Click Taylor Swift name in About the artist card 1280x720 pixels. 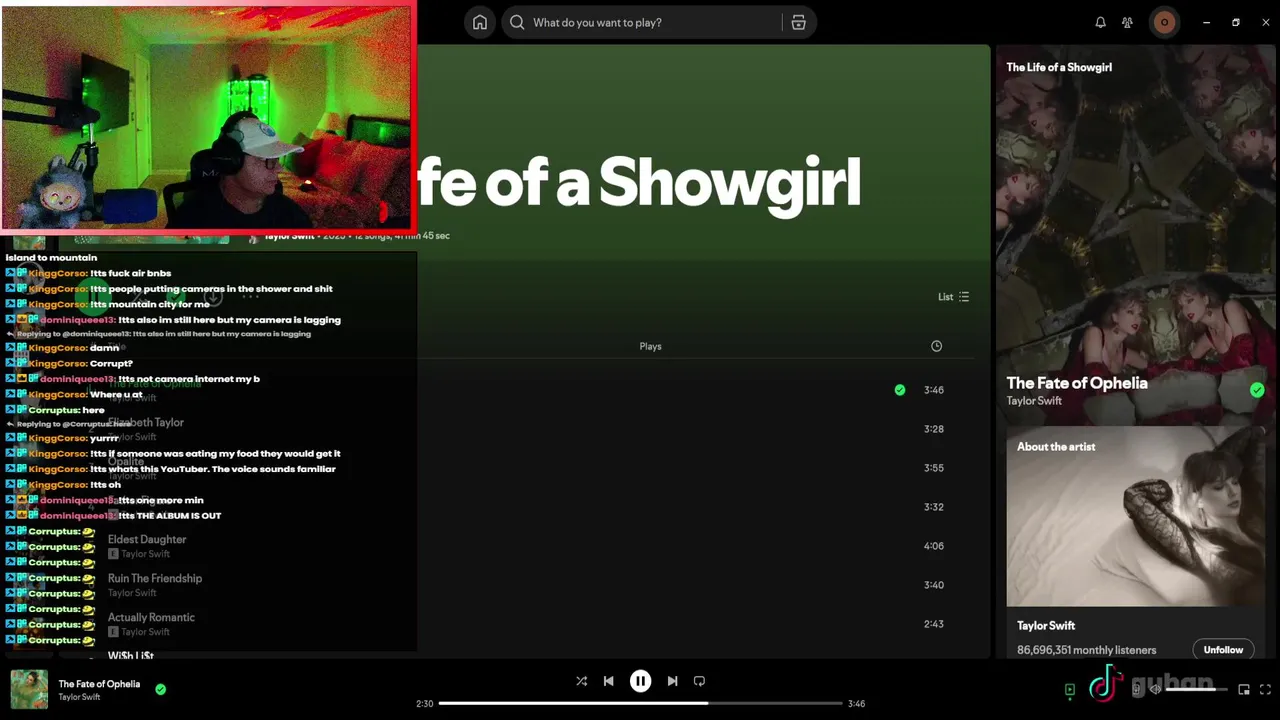click(1046, 626)
